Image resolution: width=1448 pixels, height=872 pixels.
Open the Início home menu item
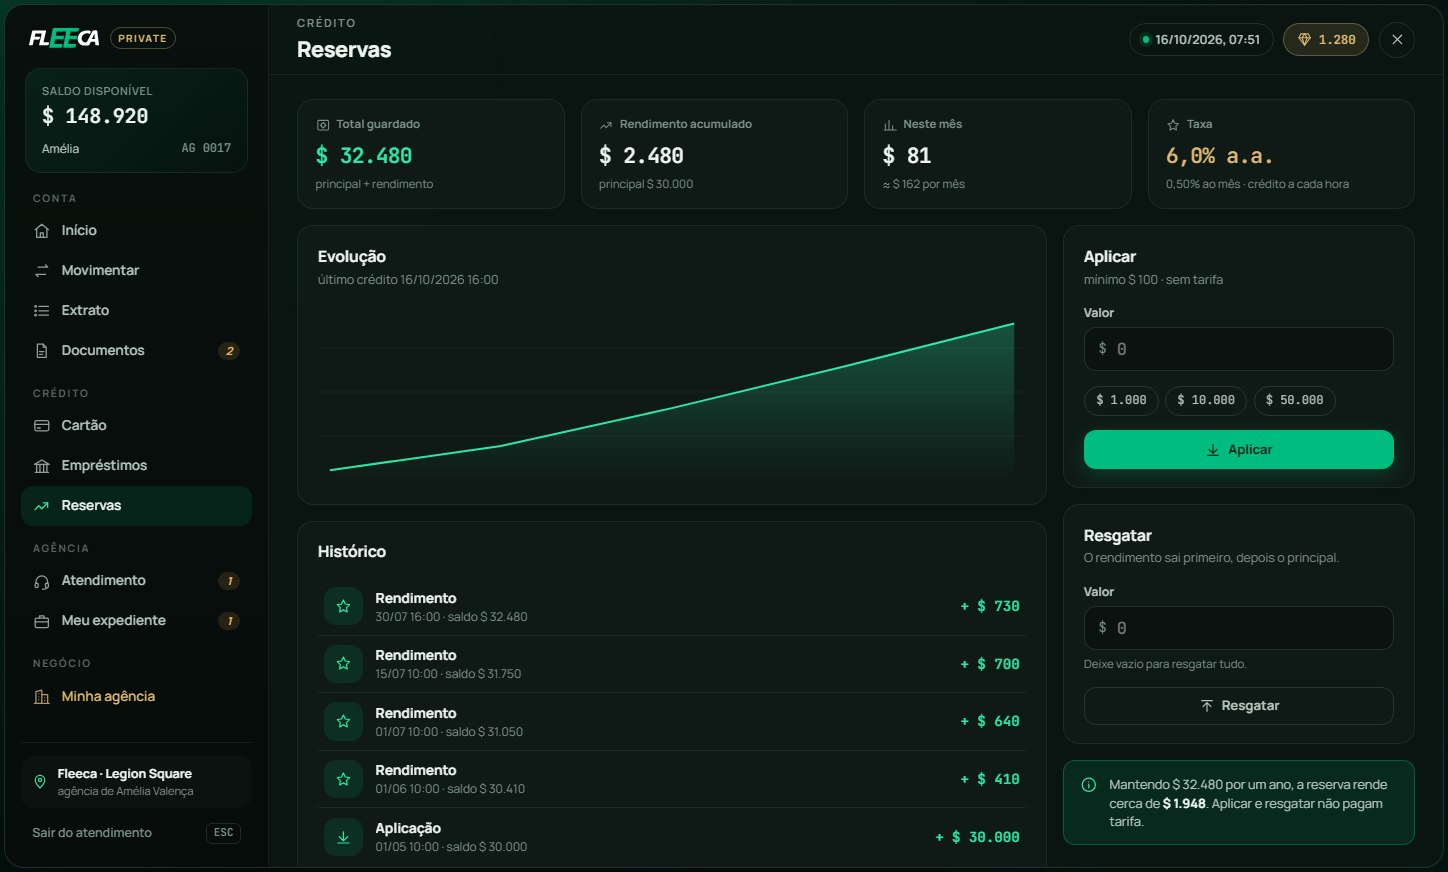click(x=136, y=230)
